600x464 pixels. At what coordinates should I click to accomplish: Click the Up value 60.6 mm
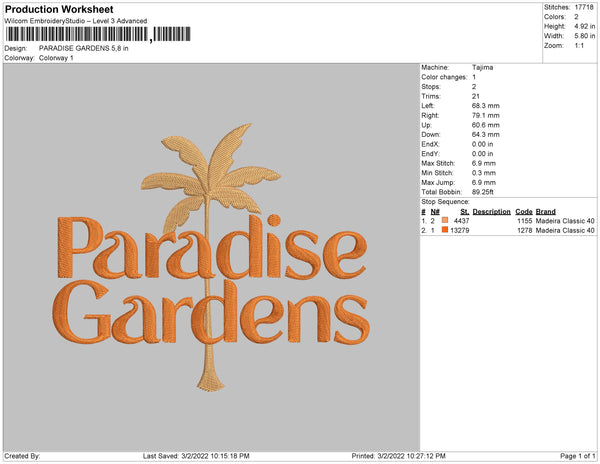tap(486, 125)
